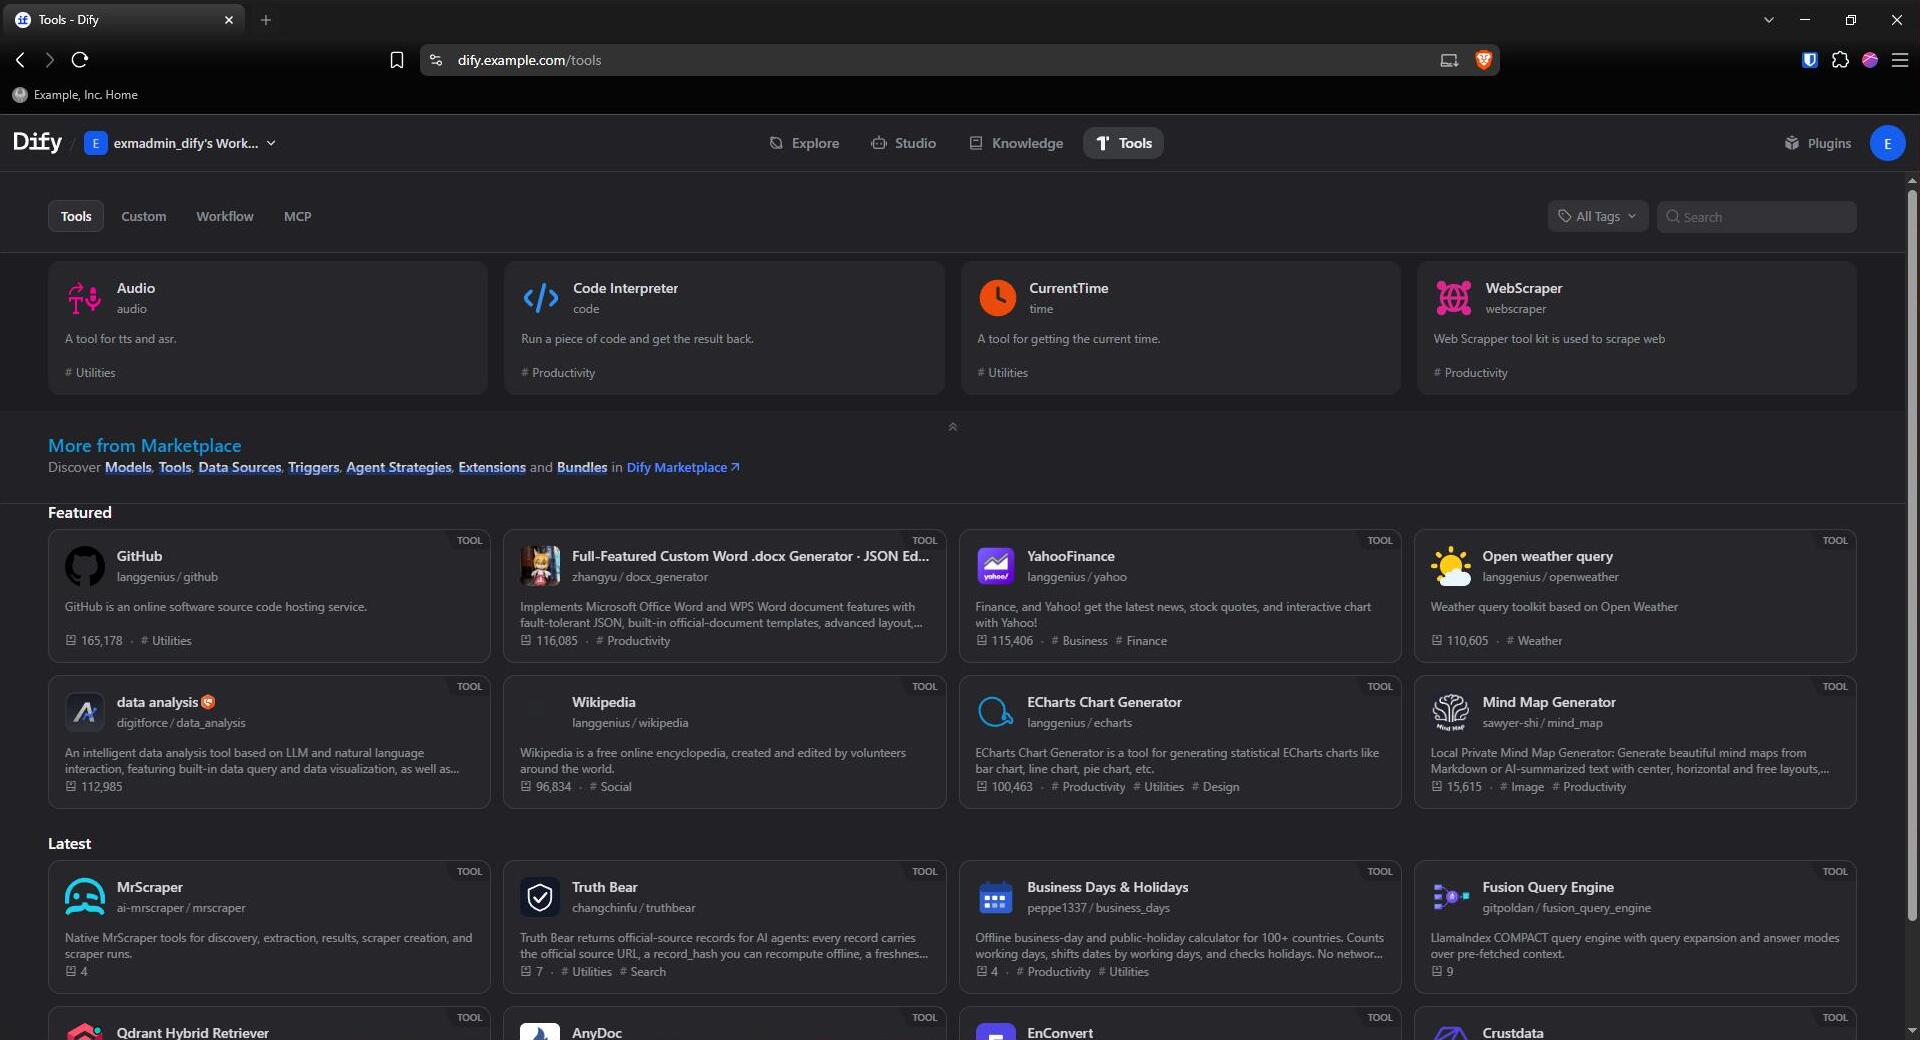Follow the Extensions link
Viewport: 1920px width, 1040px height.
492,467
